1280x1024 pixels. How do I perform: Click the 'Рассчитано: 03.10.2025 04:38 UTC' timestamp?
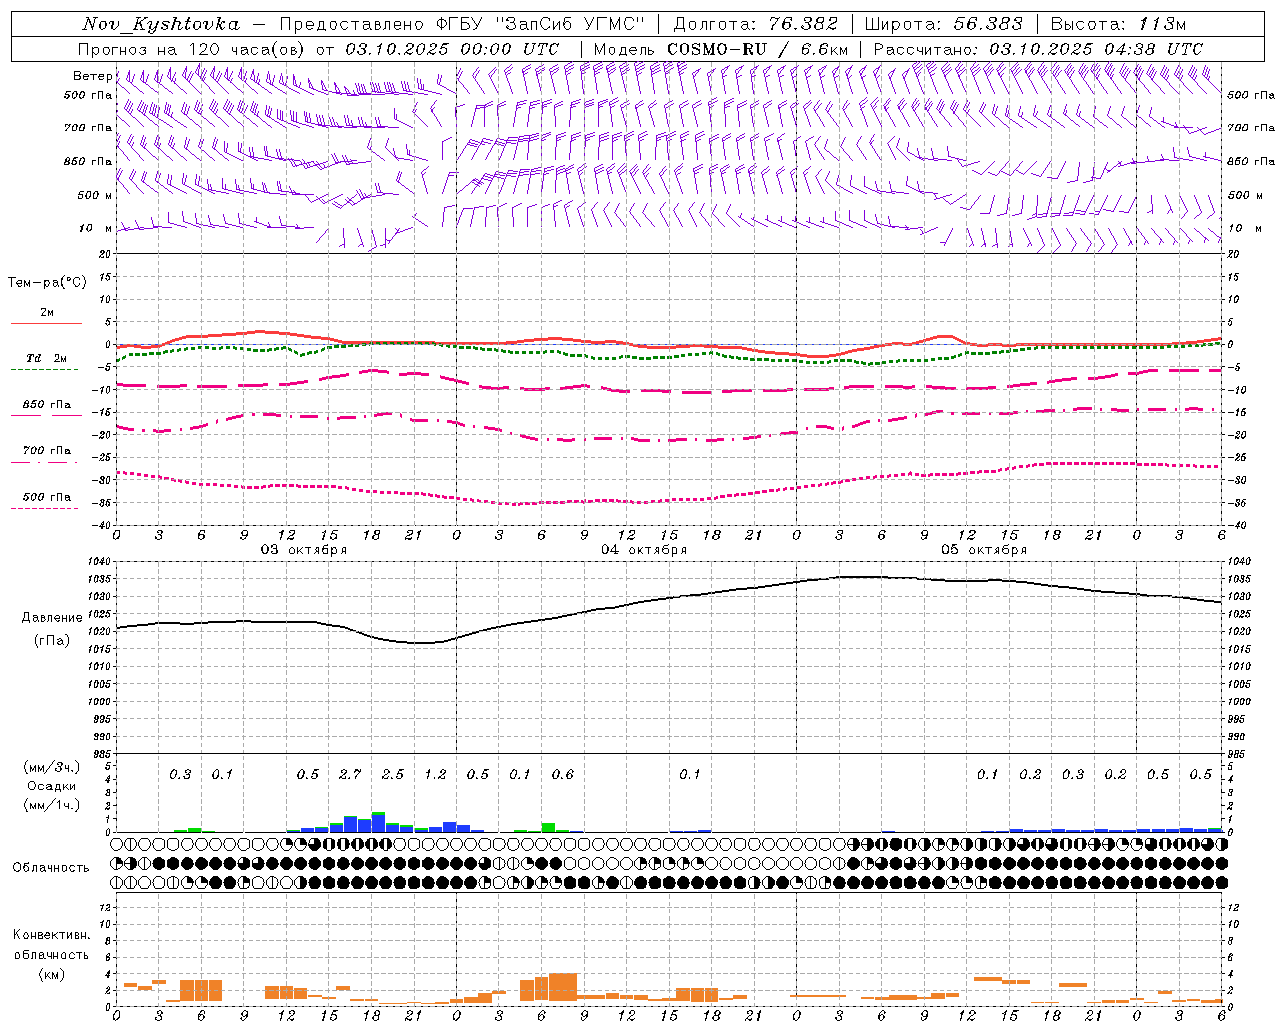tap(1038, 49)
